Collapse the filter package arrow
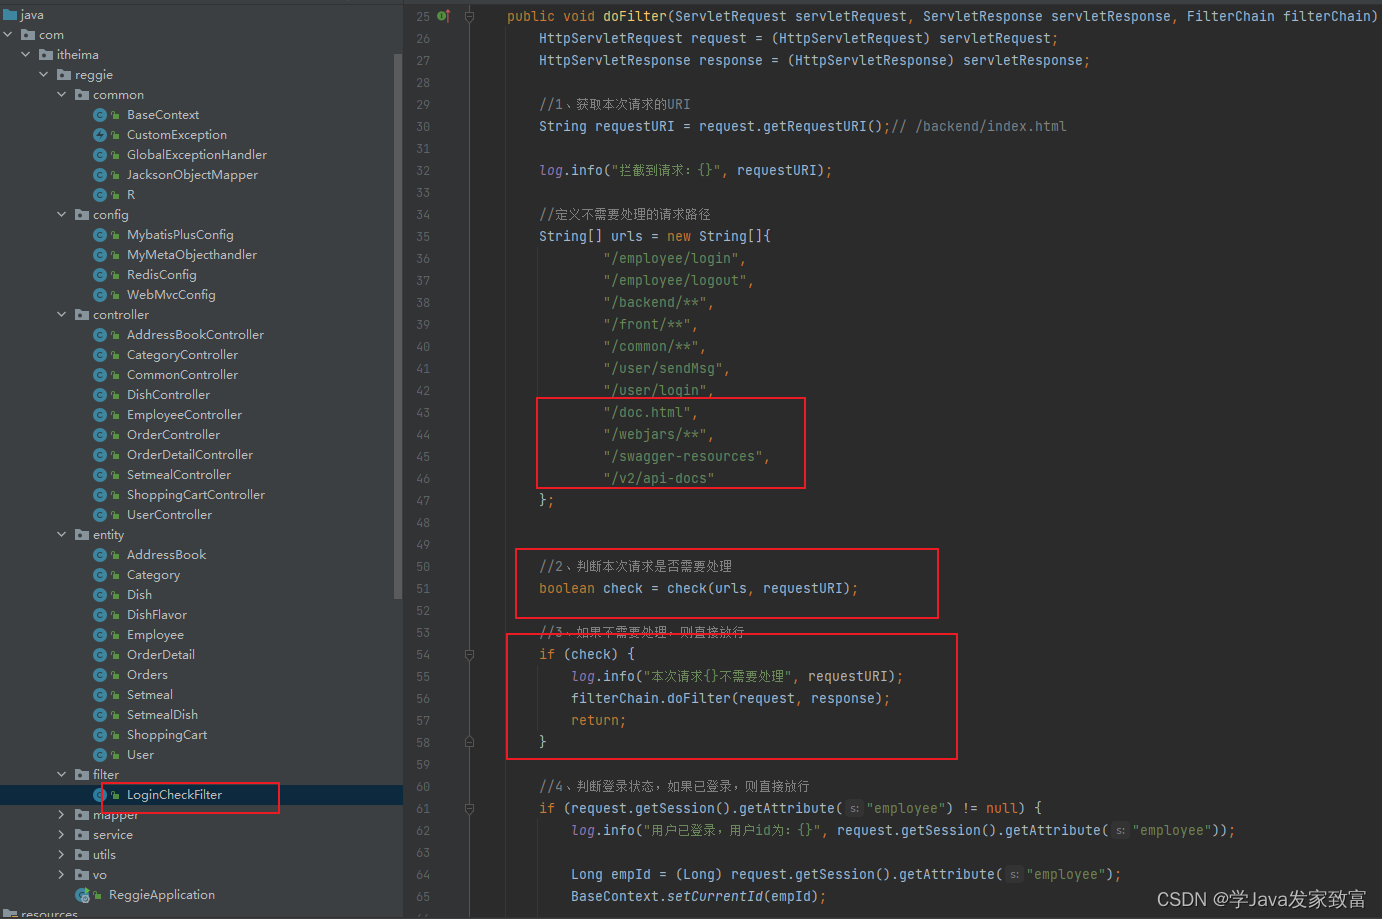The height and width of the screenshot is (919, 1382). 62,775
